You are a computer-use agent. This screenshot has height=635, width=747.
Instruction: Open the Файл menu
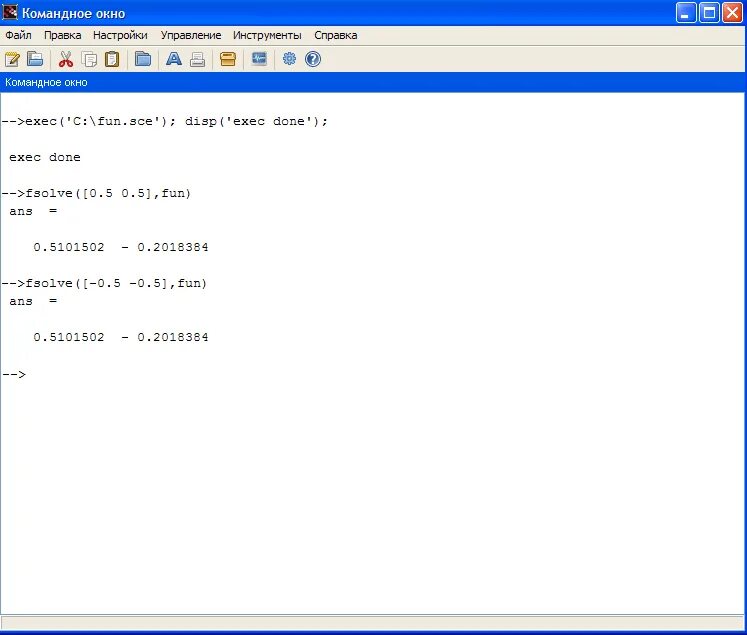tap(18, 35)
